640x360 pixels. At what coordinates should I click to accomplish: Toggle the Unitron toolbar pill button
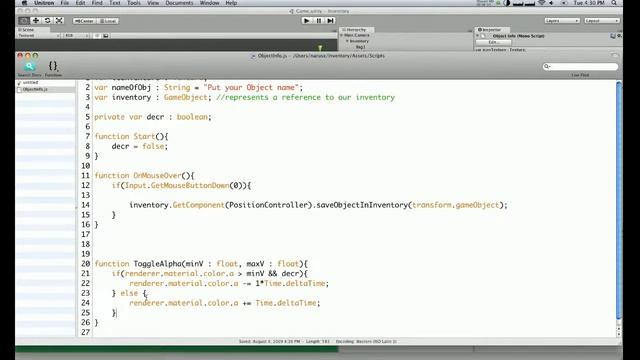[x=614, y=56]
